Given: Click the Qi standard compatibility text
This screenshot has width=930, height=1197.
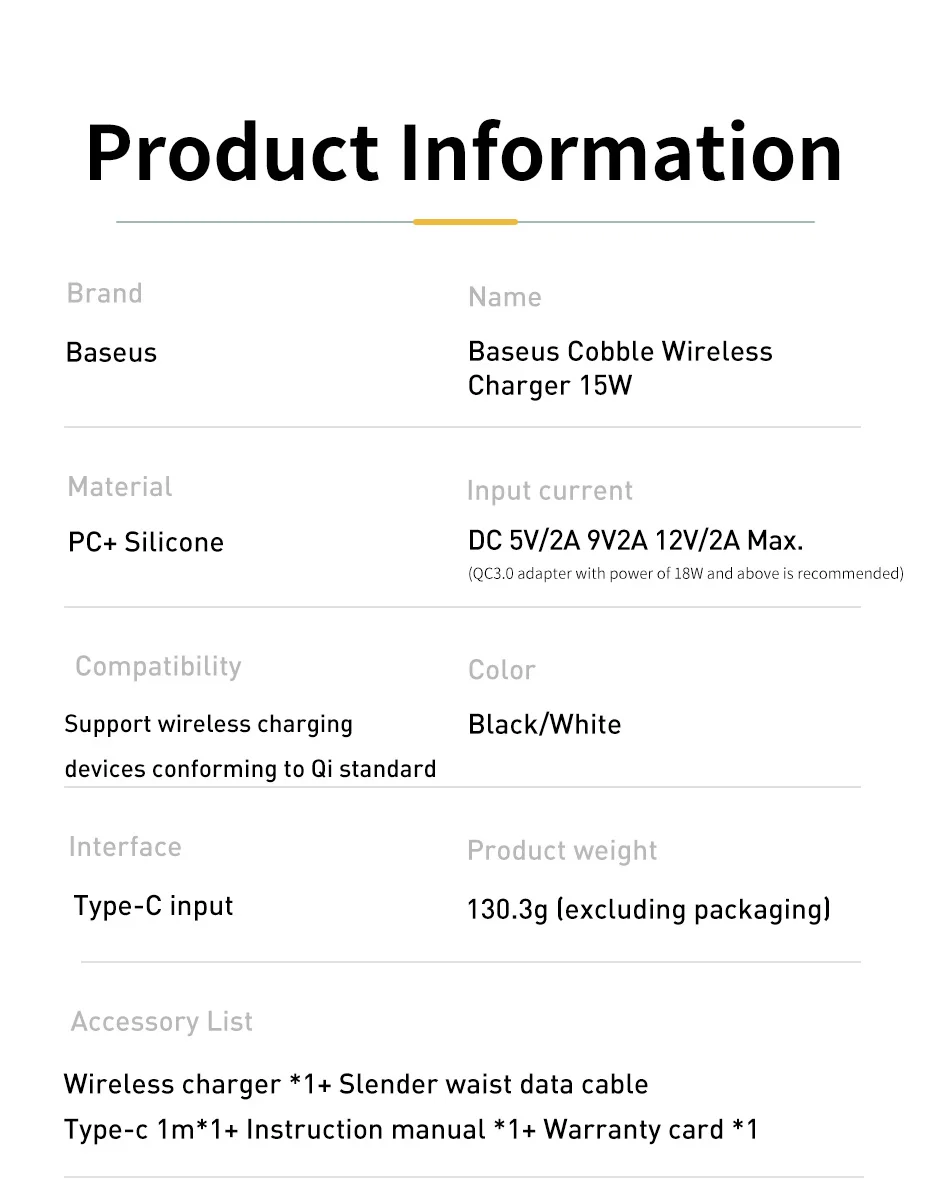Looking at the screenshot, I should click(250, 746).
